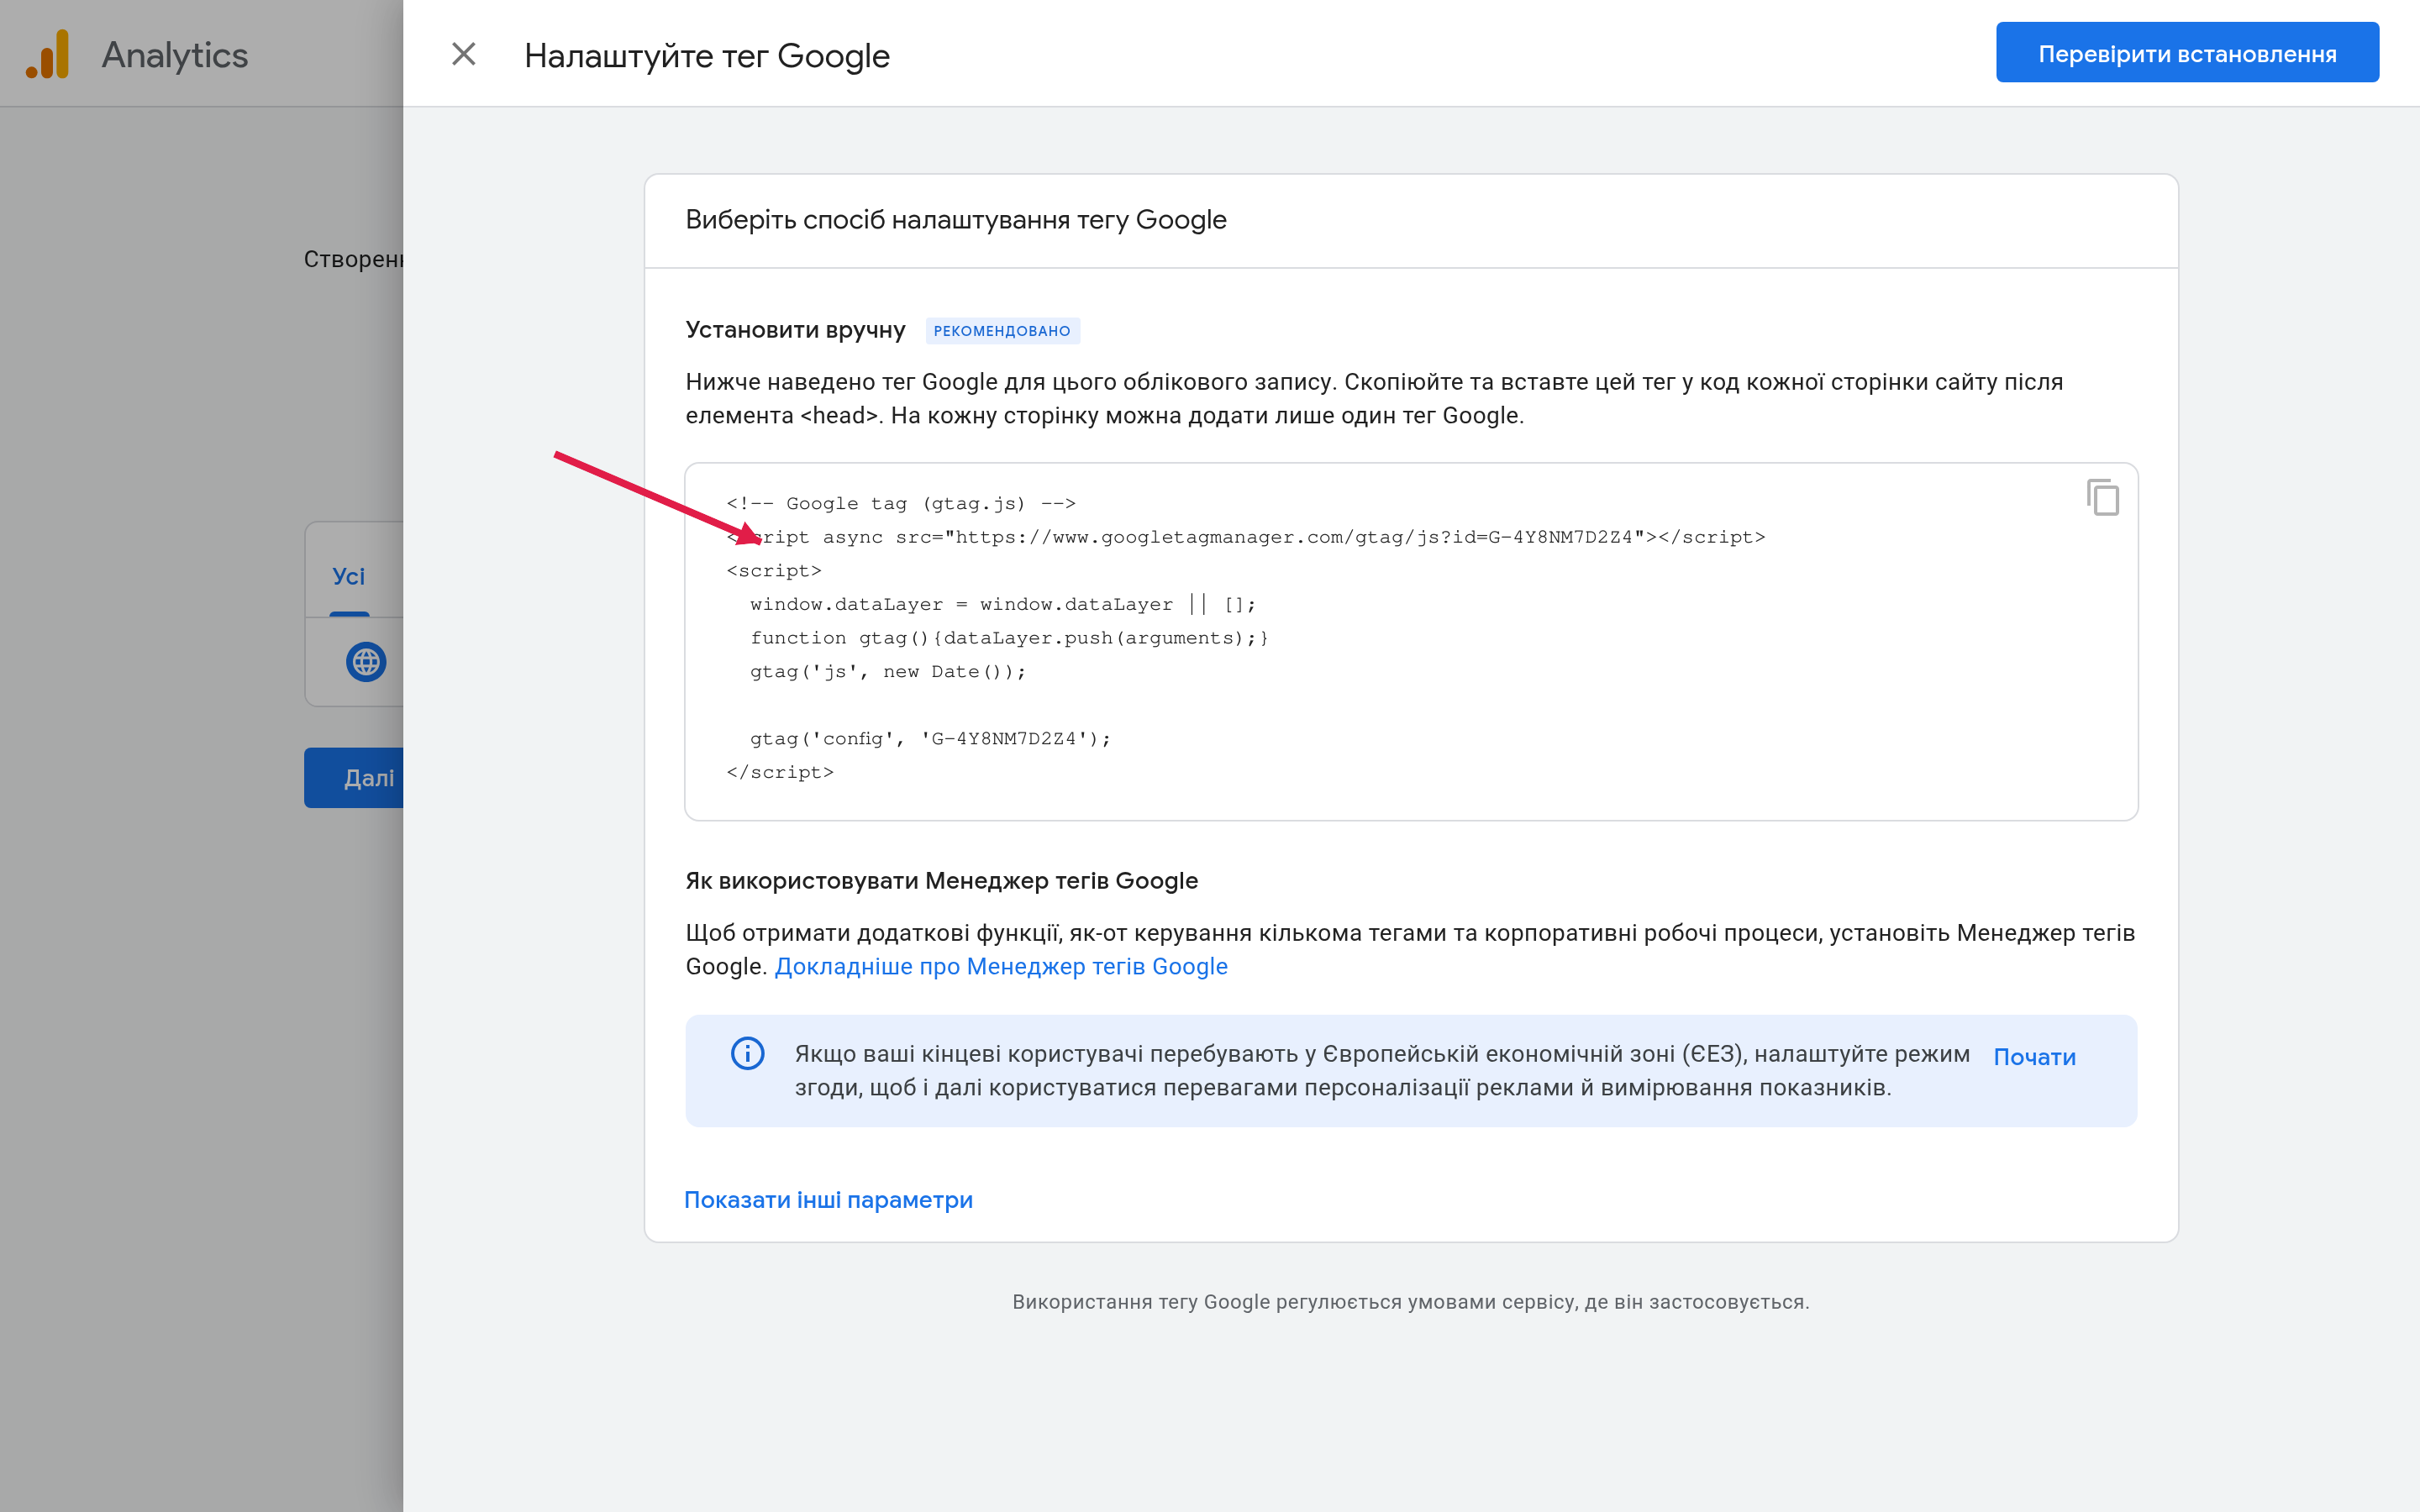The height and width of the screenshot is (1512, 2420).
Task: Click the function gtag() code line
Action: pos(1009,638)
